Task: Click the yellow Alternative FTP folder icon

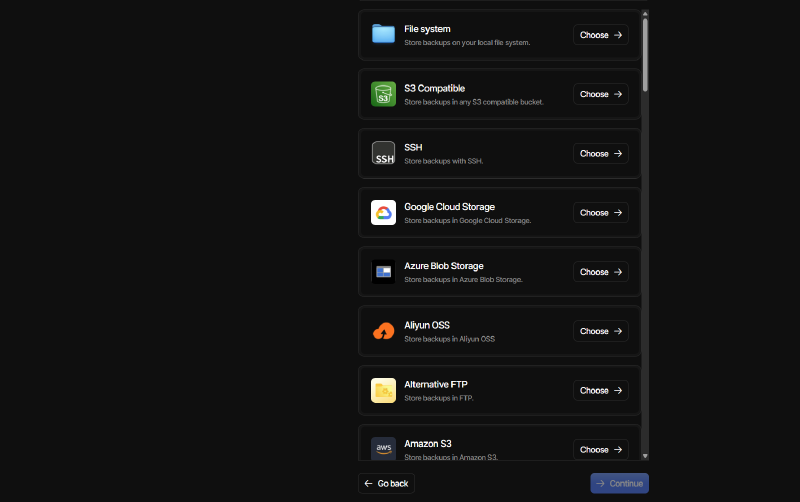Action: [x=383, y=390]
